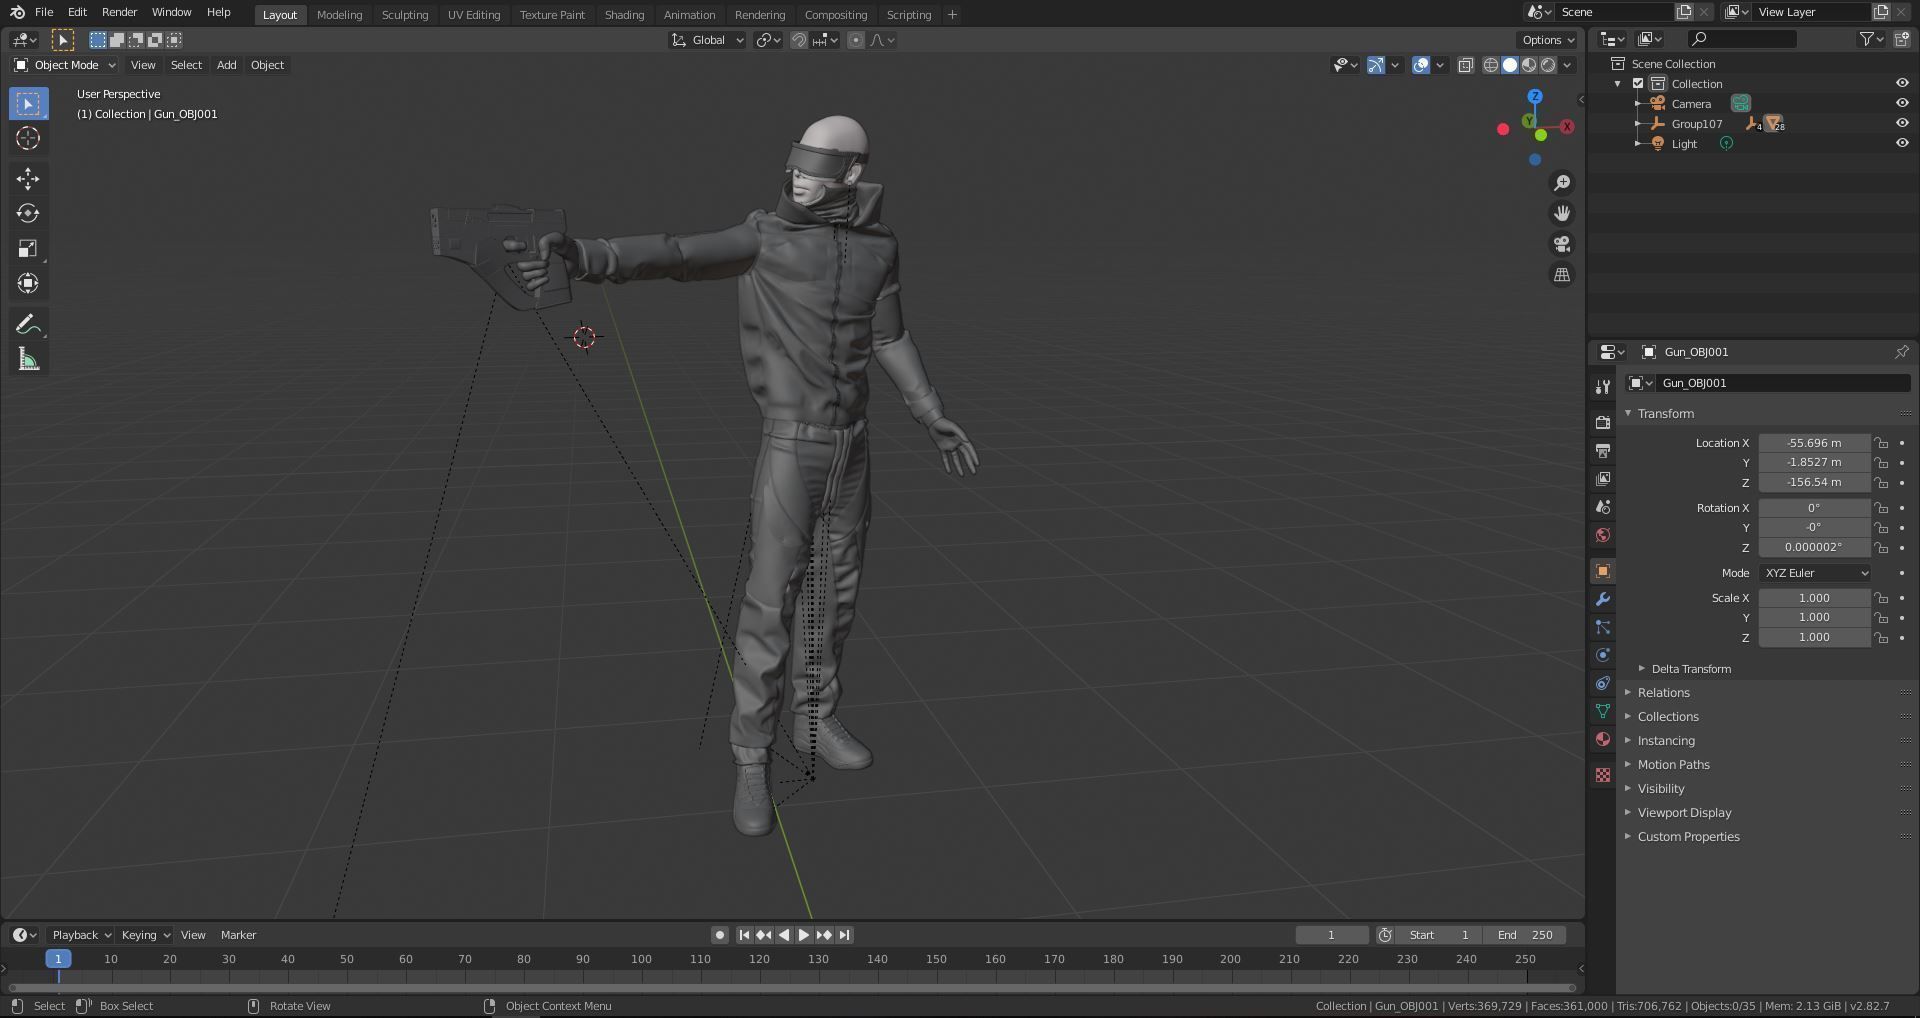Activate the Scale tool
This screenshot has height=1018, width=1920.
pyautogui.click(x=28, y=249)
